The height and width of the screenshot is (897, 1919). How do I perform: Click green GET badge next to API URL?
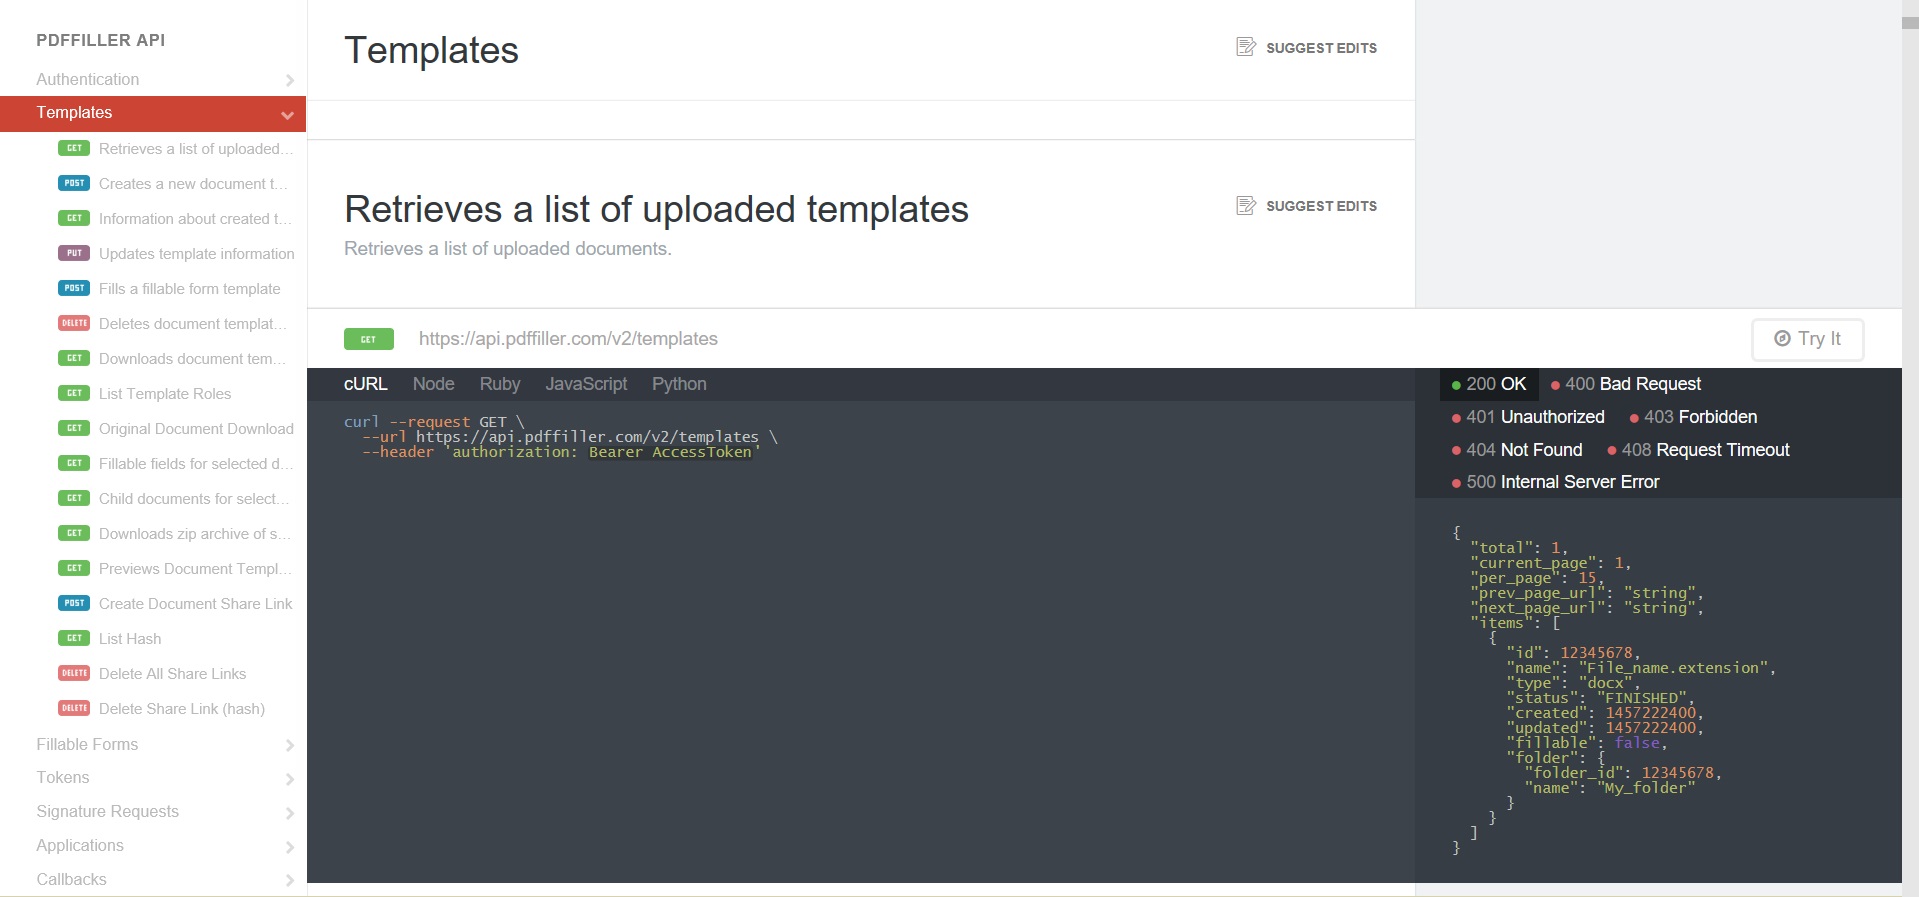[369, 339]
